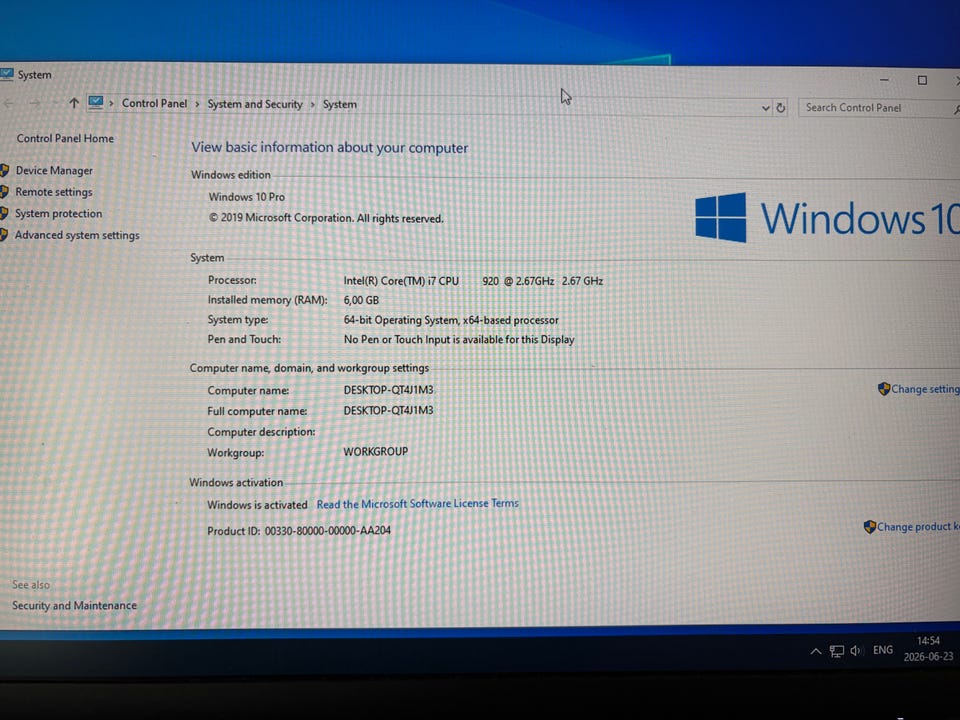Open Security and Maintenance link

tap(74, 605)
